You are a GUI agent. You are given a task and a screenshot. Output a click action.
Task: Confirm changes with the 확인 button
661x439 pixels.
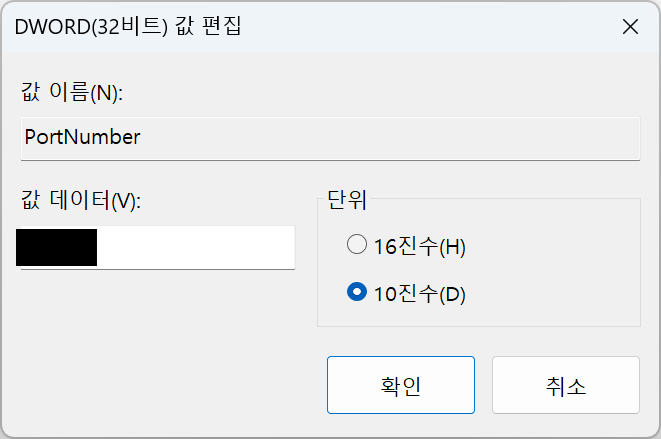[400, 385]
